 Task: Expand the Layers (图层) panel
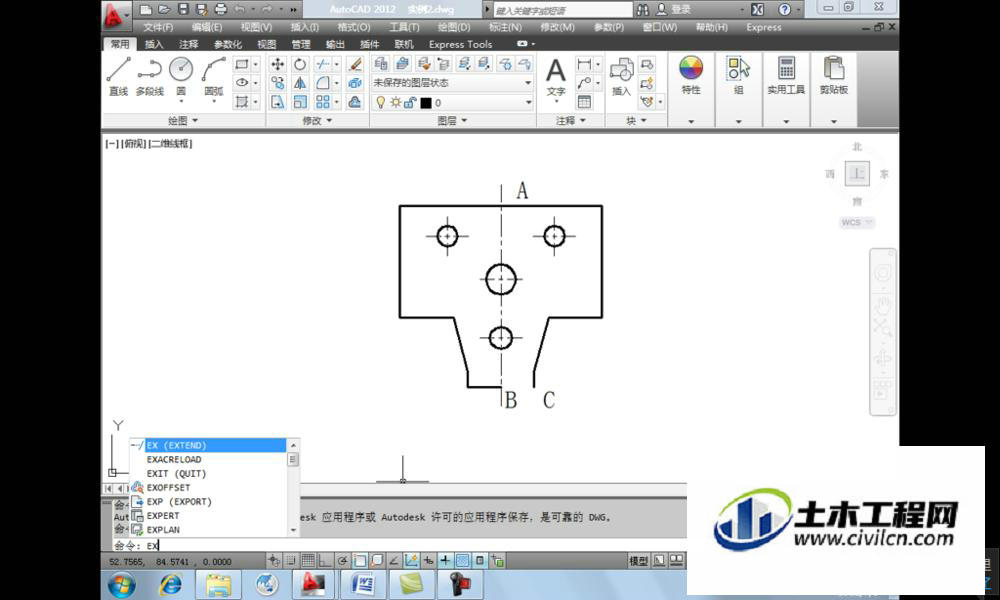click(x=453, y=121)
